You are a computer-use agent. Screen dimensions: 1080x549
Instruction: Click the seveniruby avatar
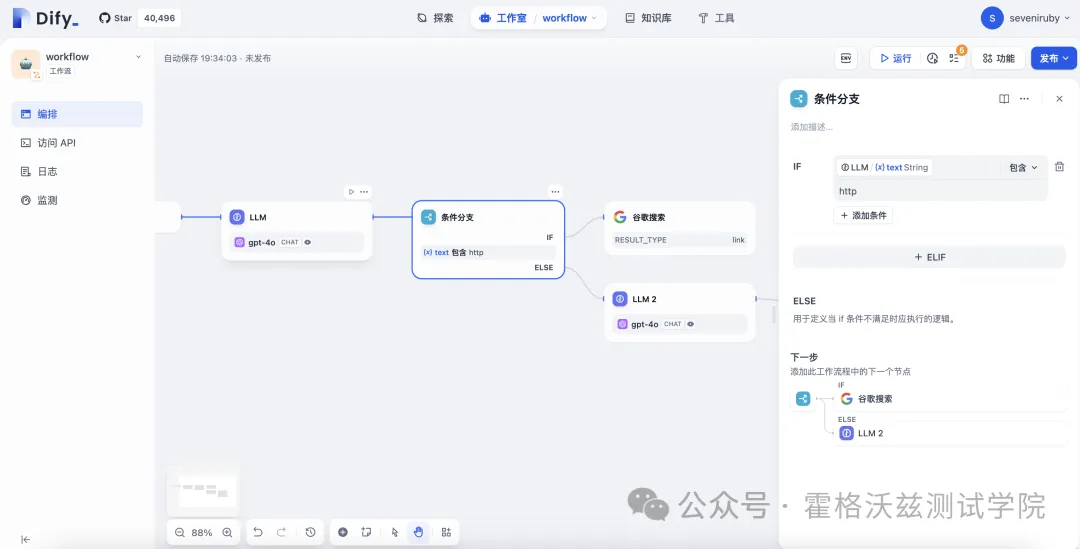tap(992, 19)
